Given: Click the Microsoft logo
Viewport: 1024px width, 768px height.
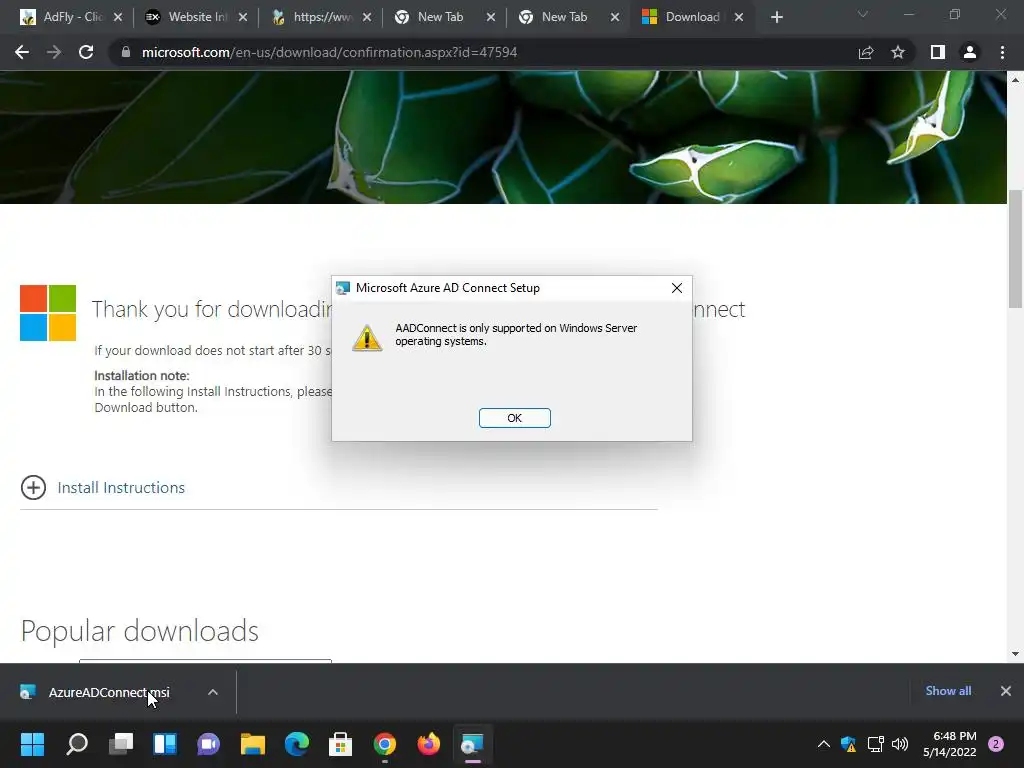Looking at the screenshot, I should [48, 313].
